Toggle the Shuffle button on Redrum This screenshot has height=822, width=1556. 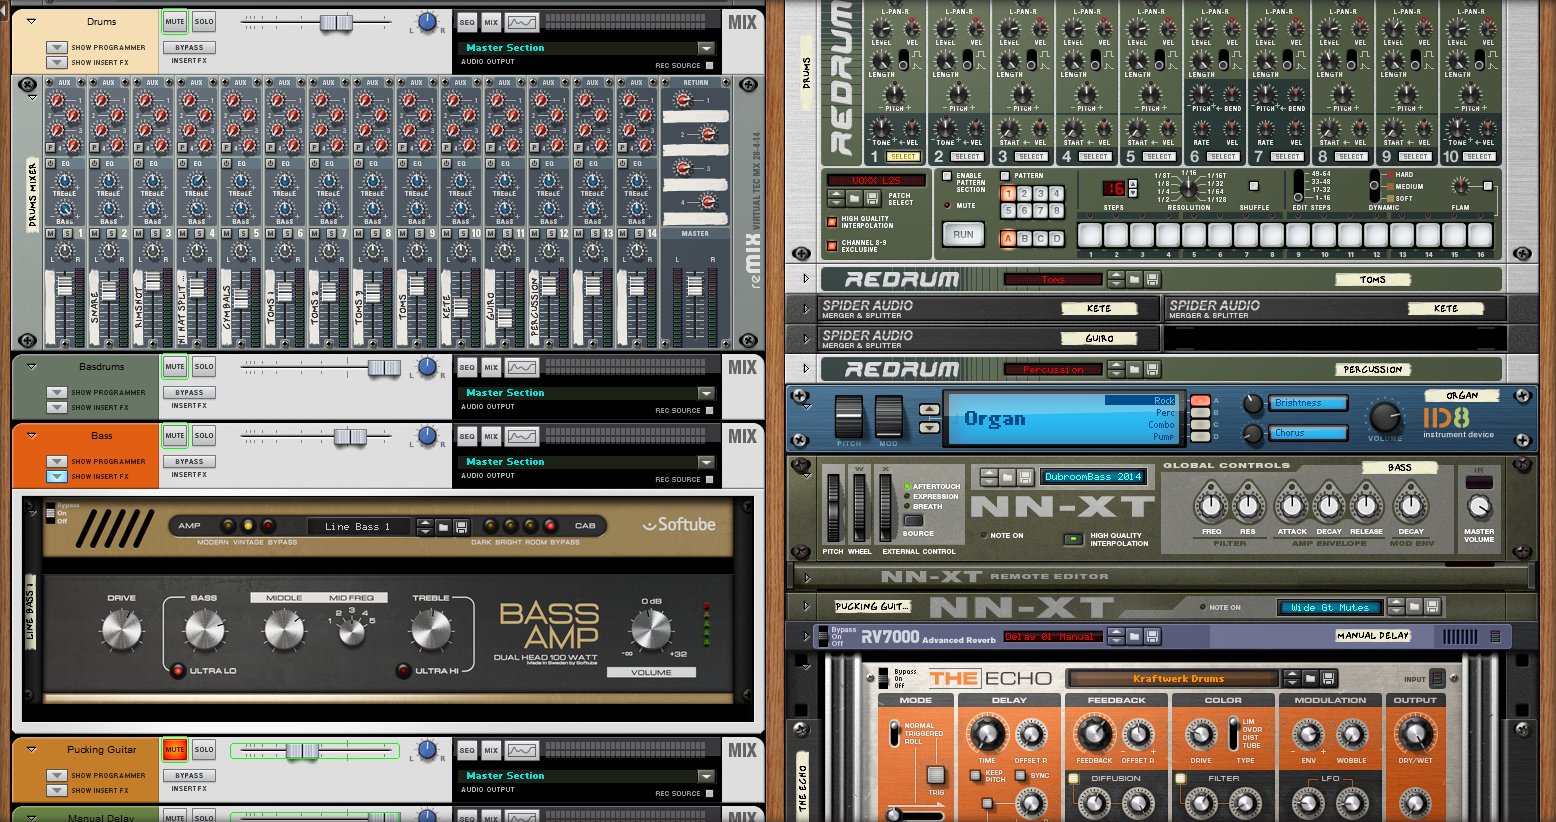[1254, 186]
